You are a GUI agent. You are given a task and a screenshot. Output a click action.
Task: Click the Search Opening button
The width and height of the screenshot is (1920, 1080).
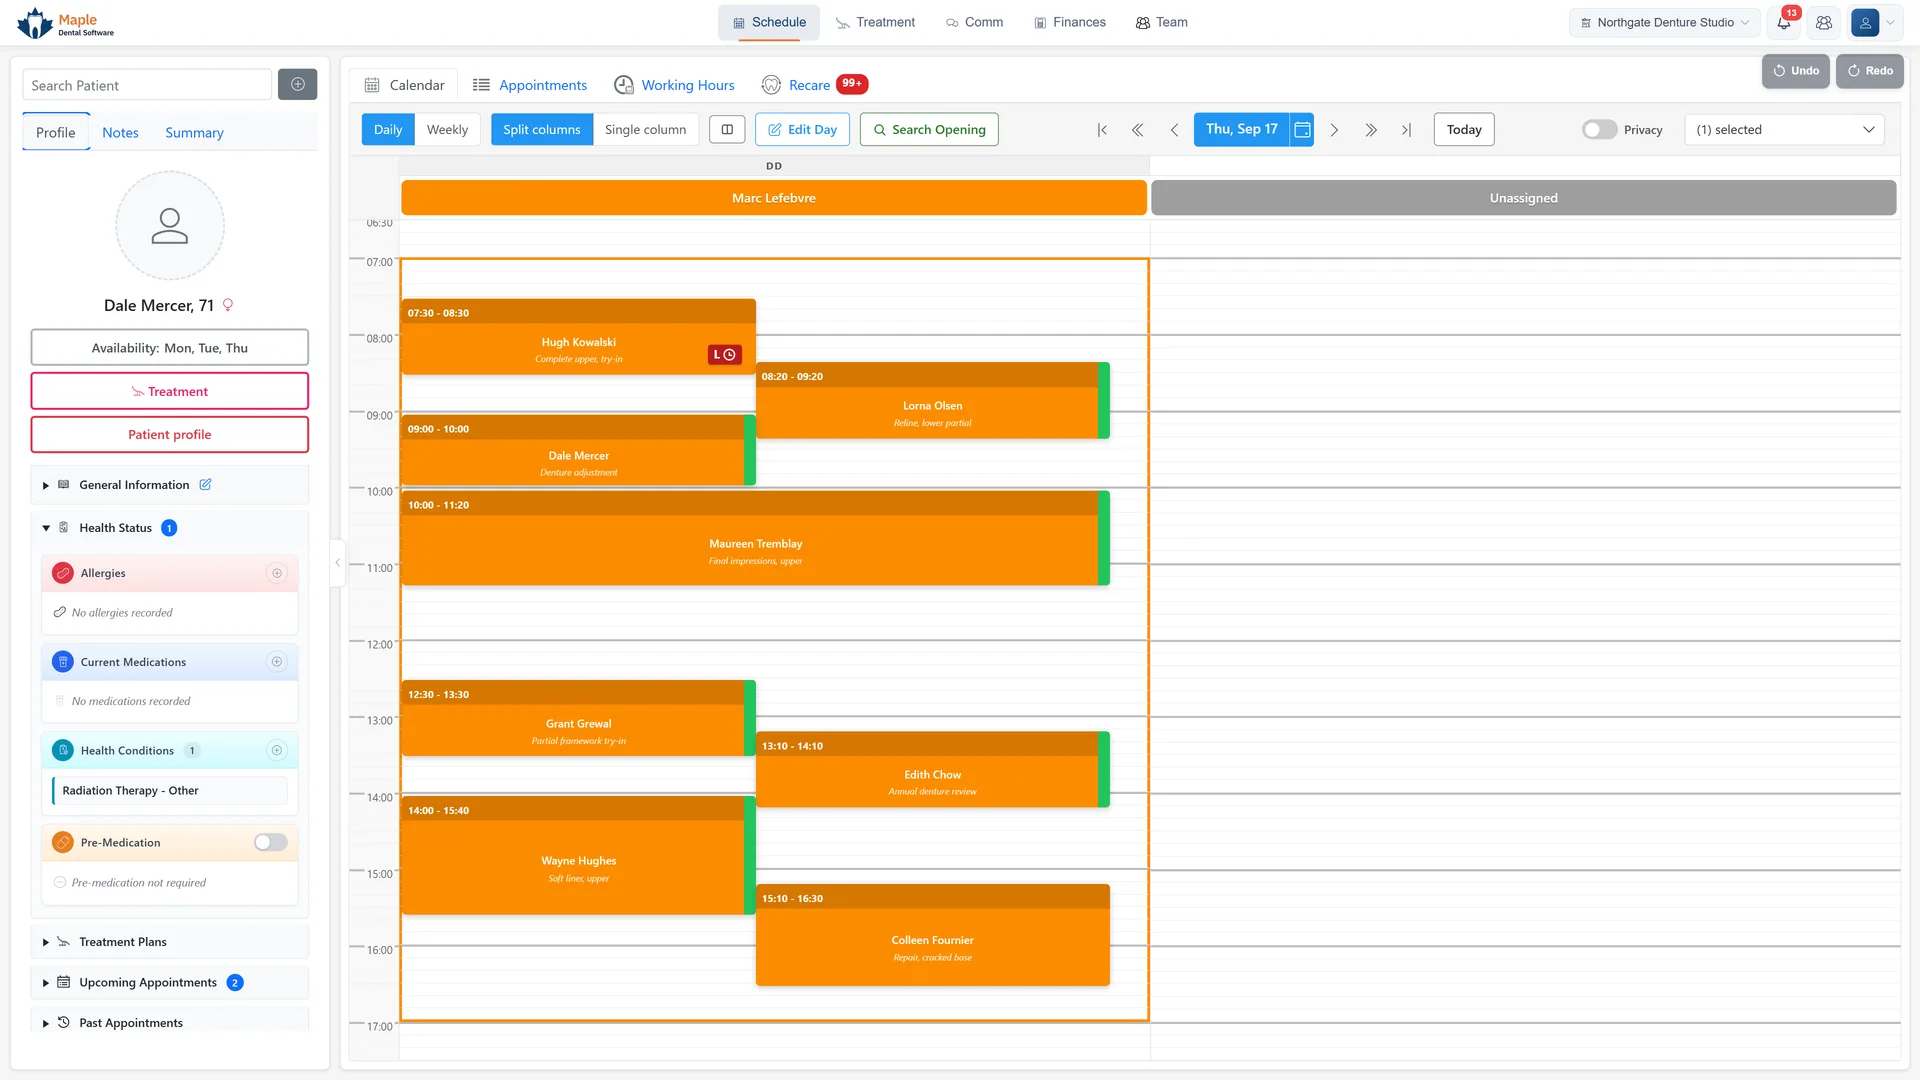tap(929, 130)
